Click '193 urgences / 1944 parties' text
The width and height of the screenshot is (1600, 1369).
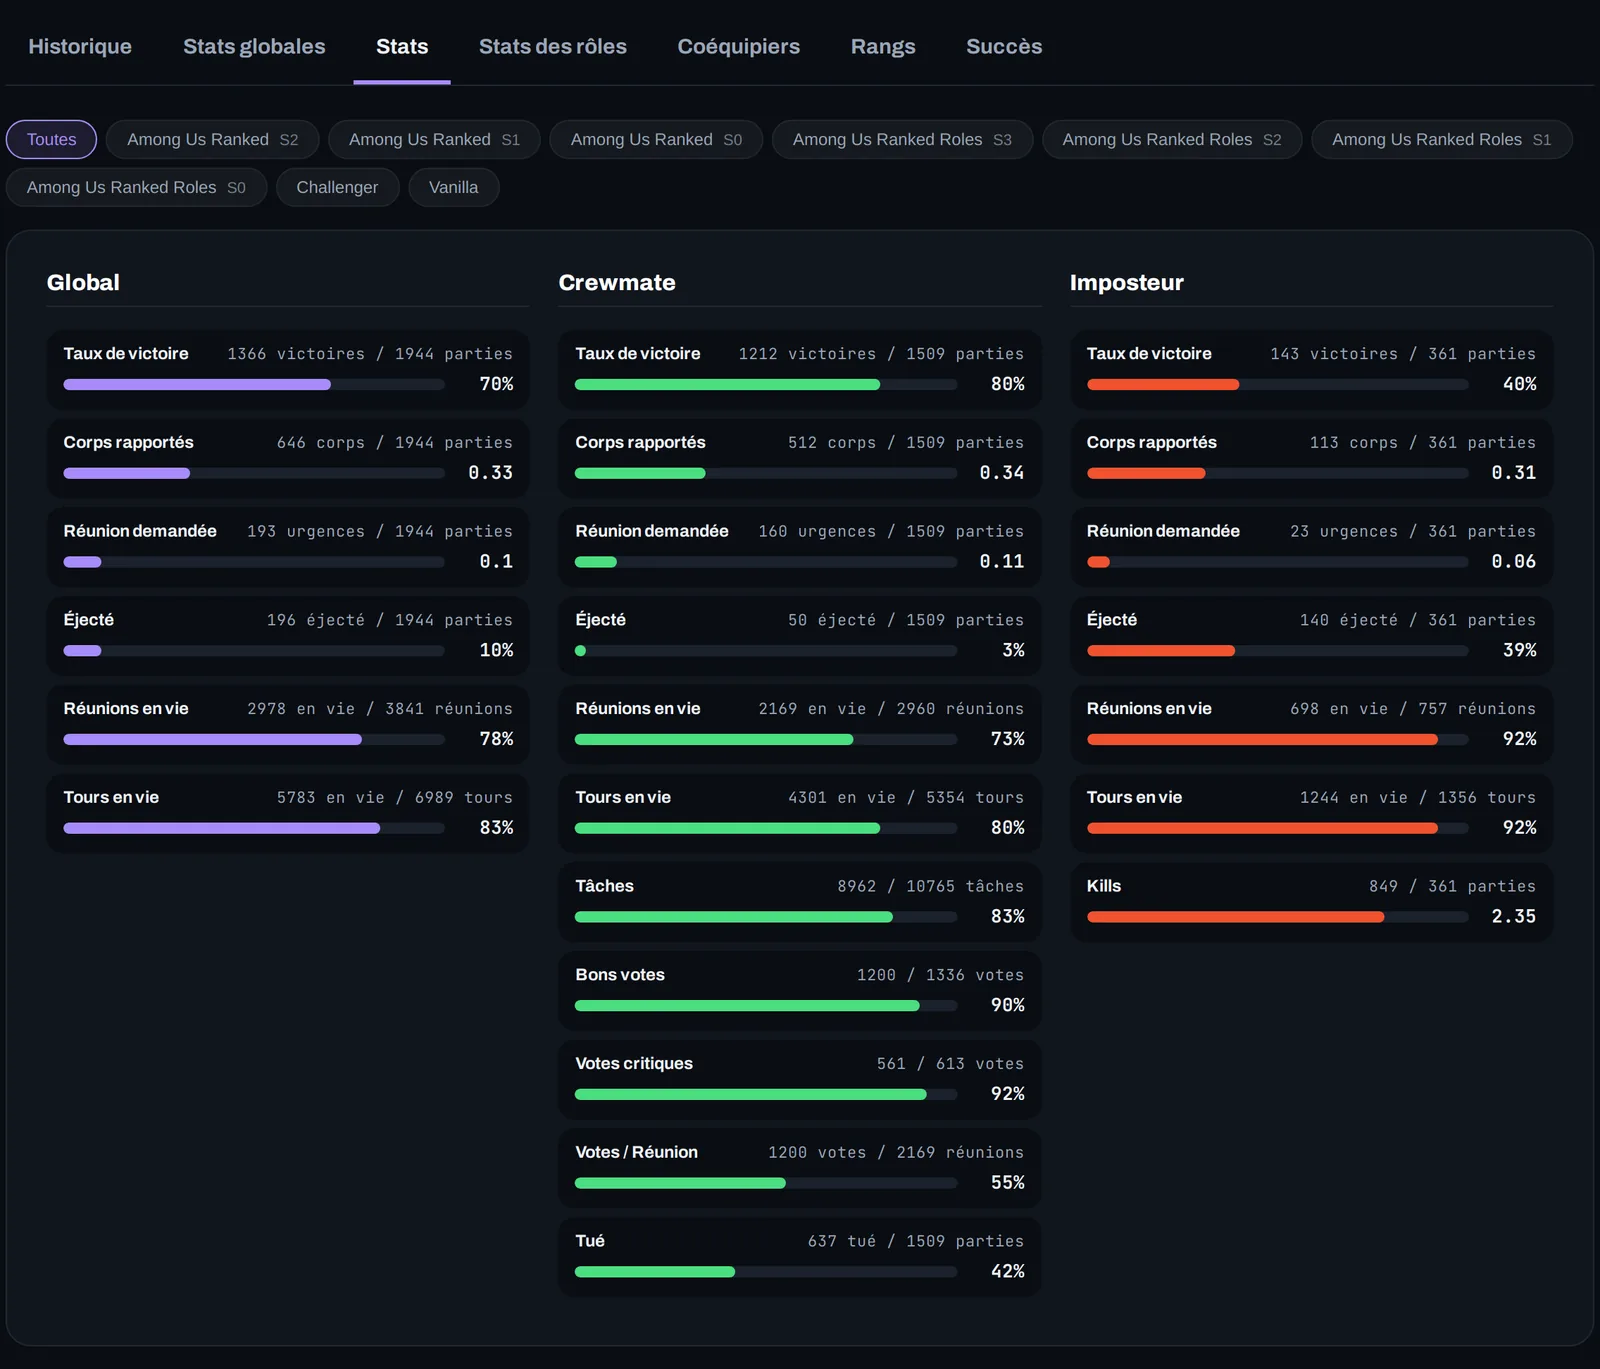[380, 532]
